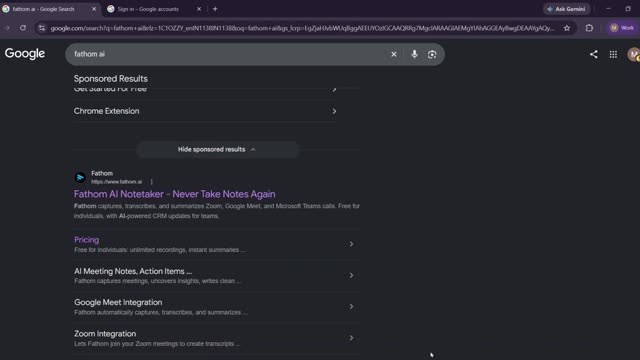Open the Google account avatar
This screenshot has width=640, height=360.
point(633,54)
